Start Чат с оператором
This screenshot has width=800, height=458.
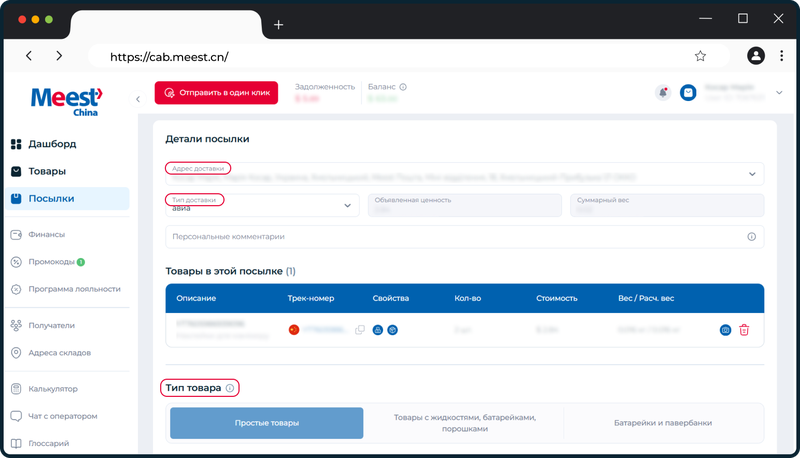pos(63,416)
